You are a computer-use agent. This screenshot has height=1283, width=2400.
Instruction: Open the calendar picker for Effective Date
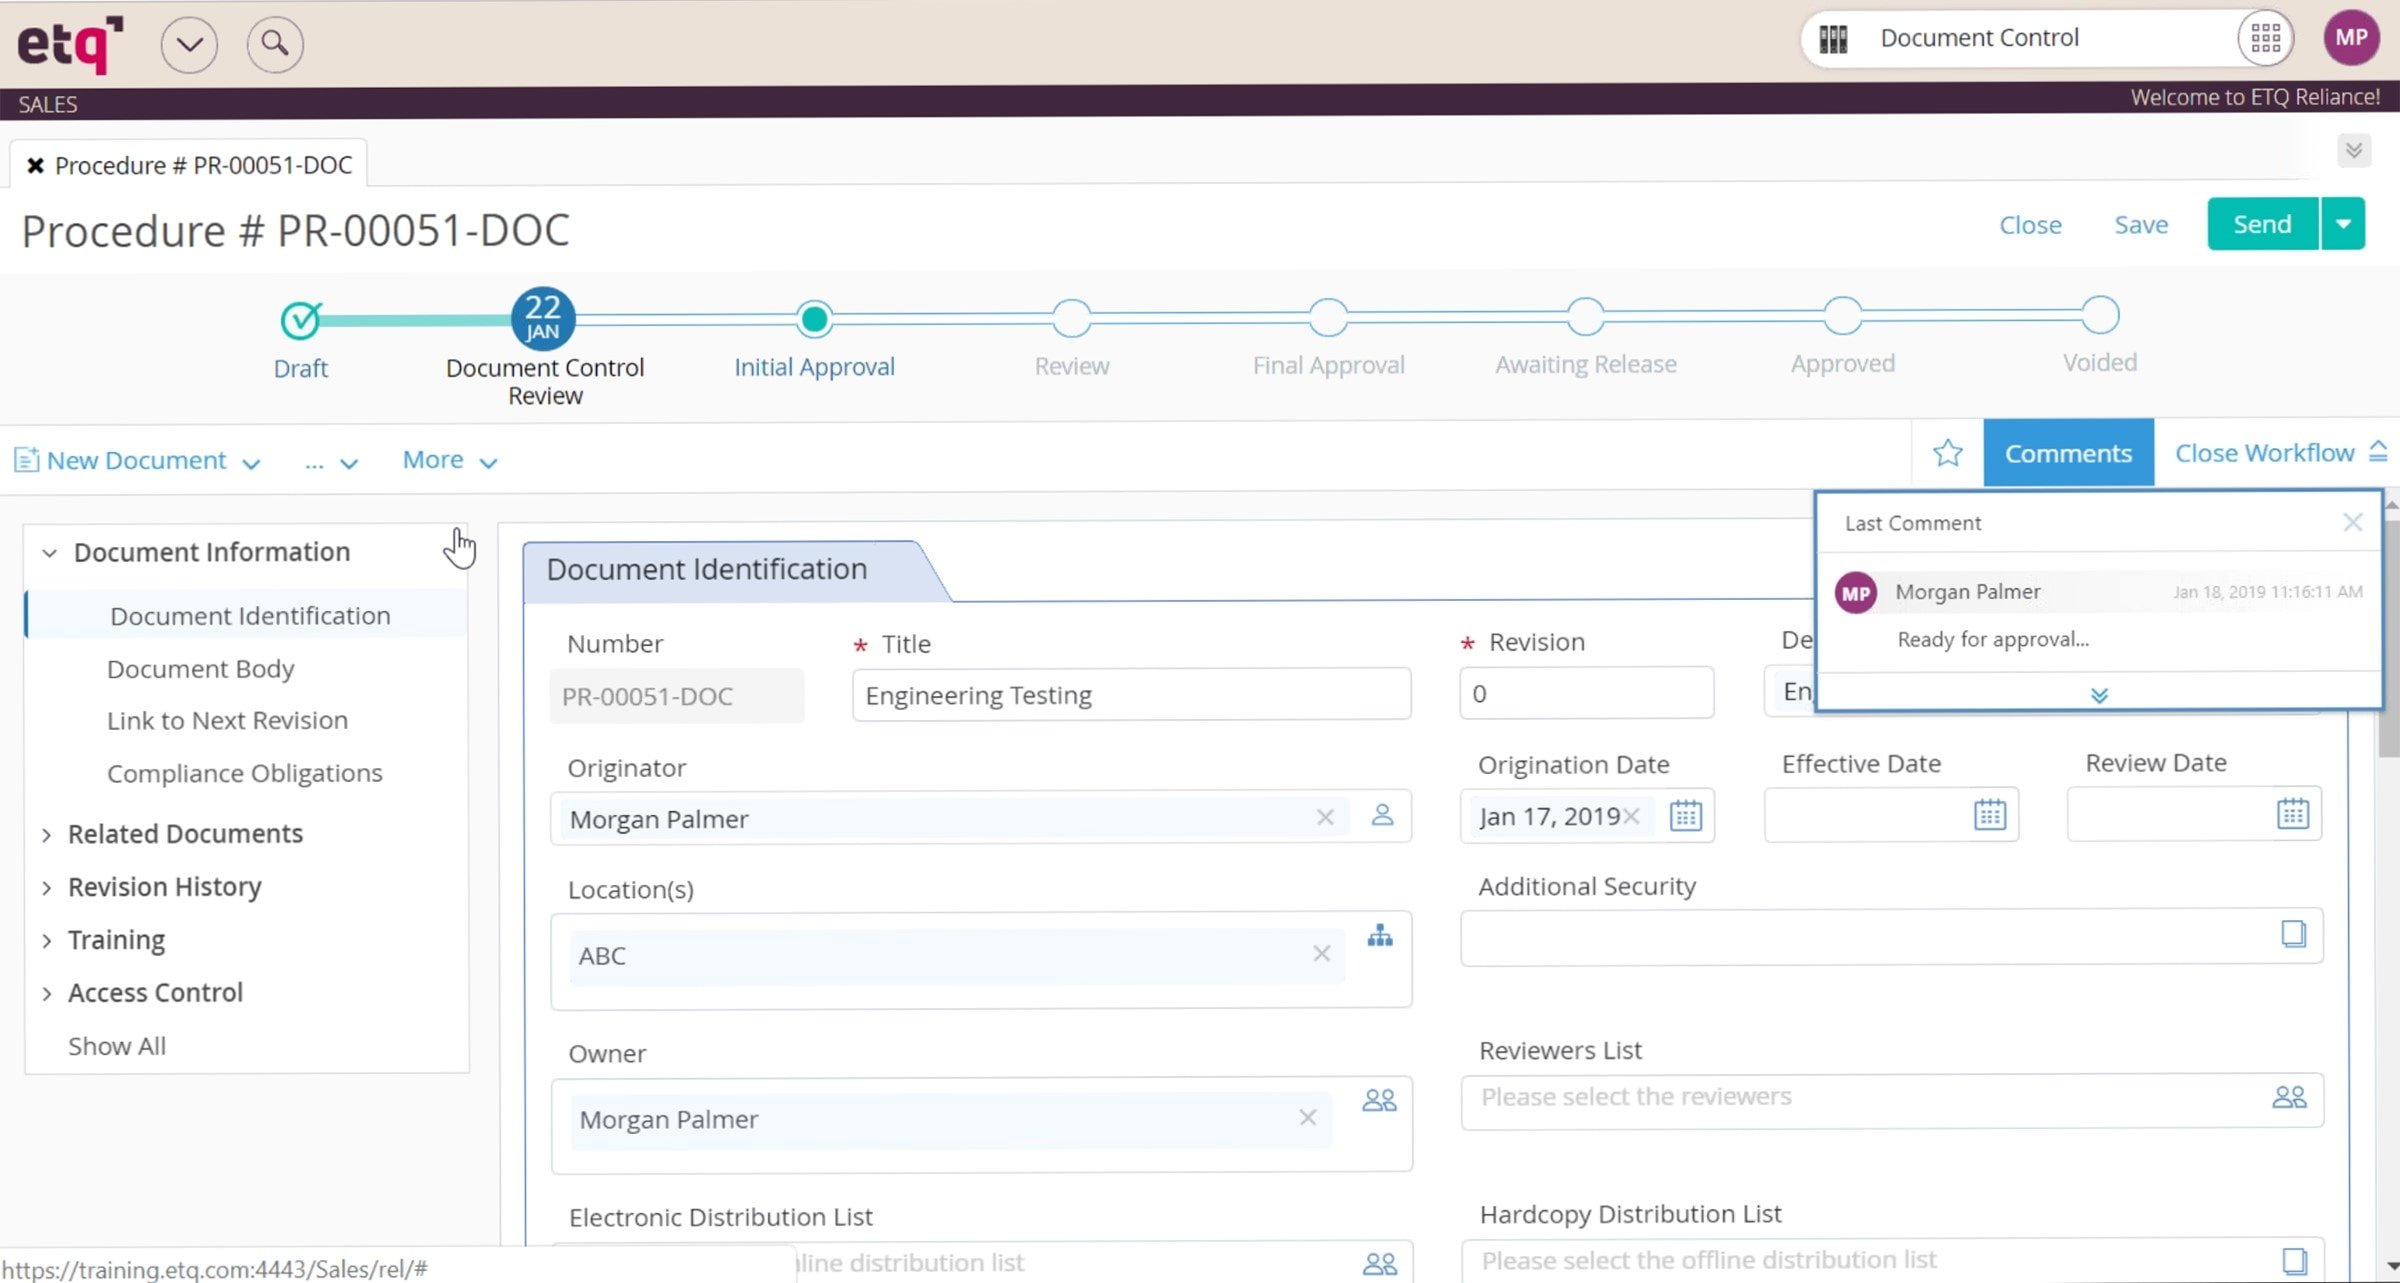tap(1990, 815)
